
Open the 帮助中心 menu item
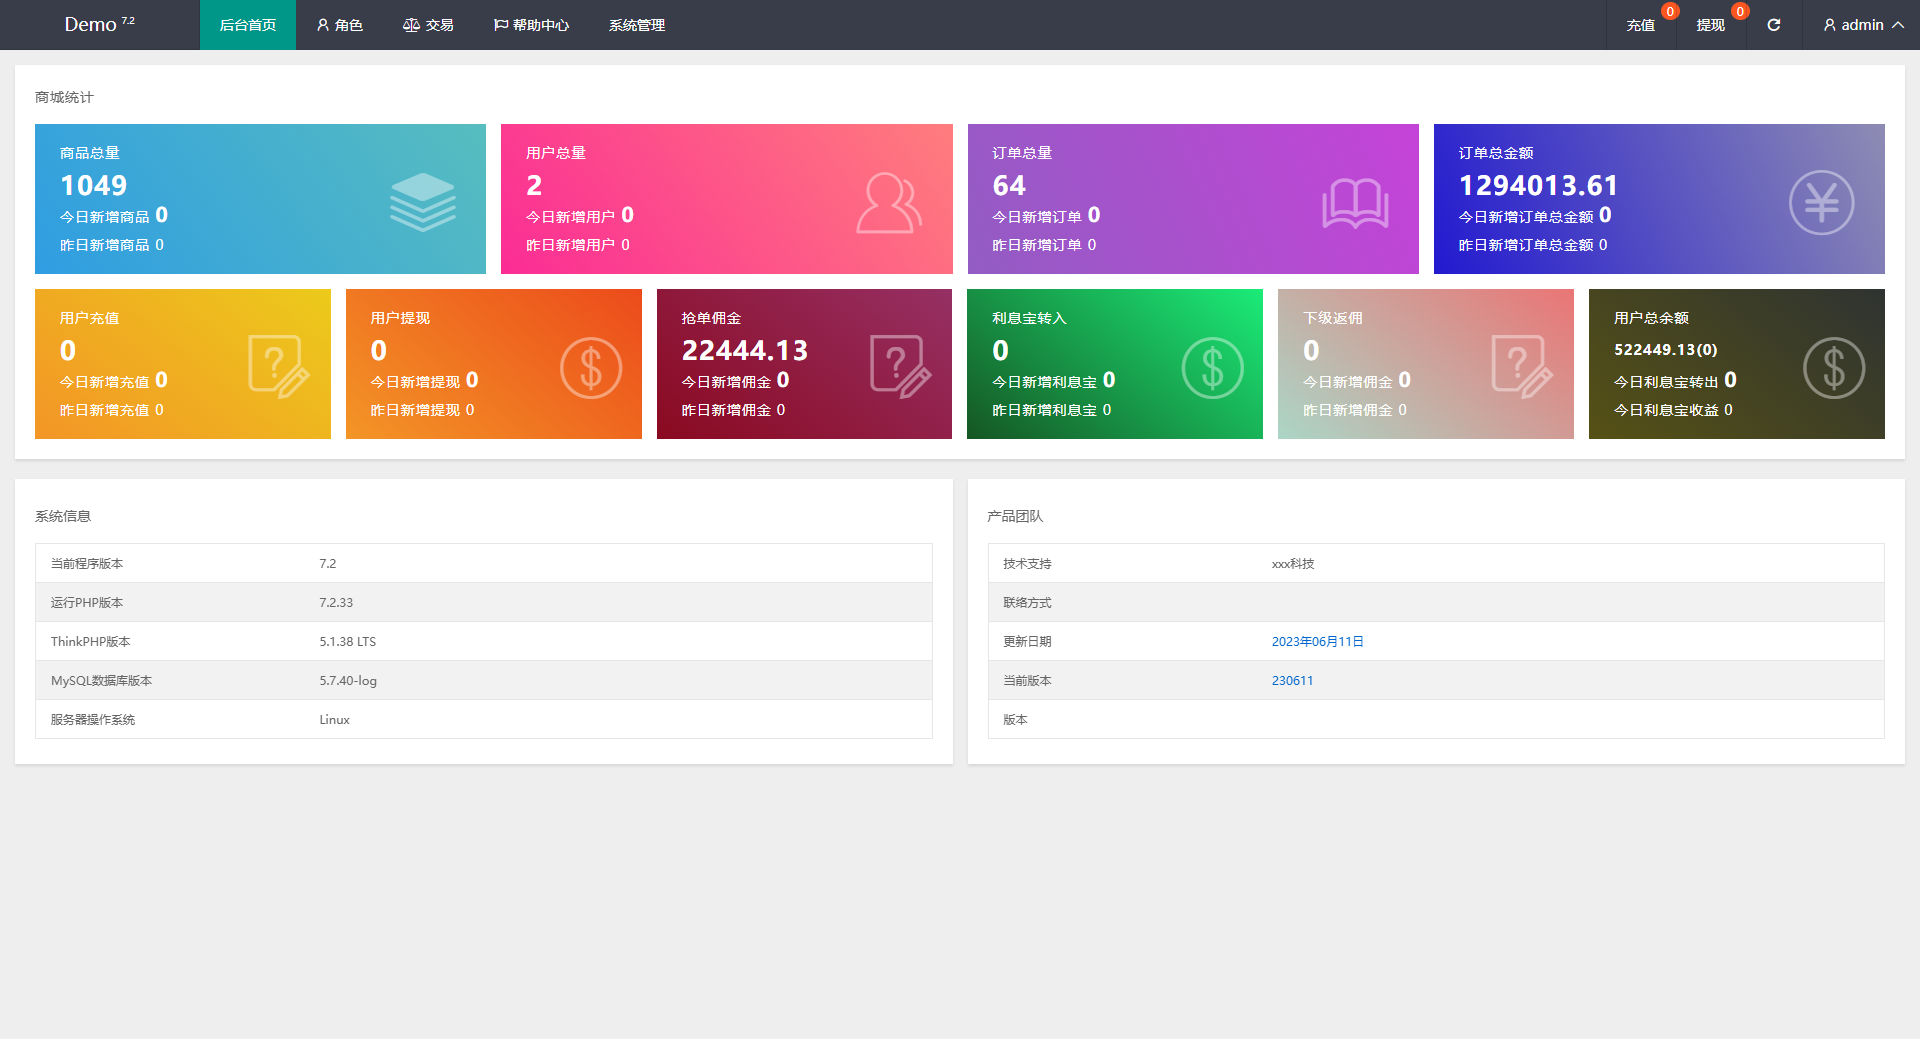point(531,25)
